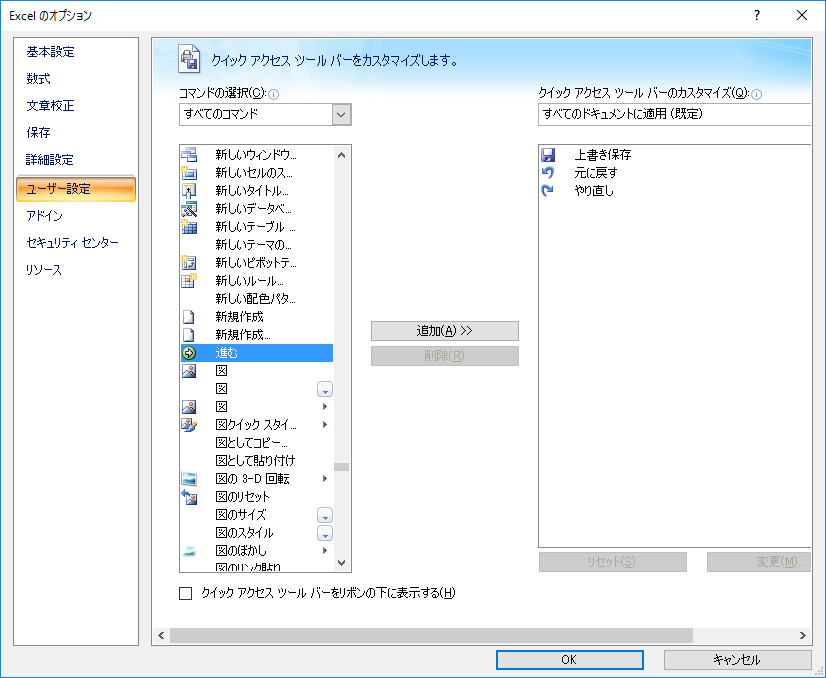Viewport: 826px width, 678px height.
Task: Open the すべてのドキュメントに適用 (既定) dropdown
Action: [674, 114]
